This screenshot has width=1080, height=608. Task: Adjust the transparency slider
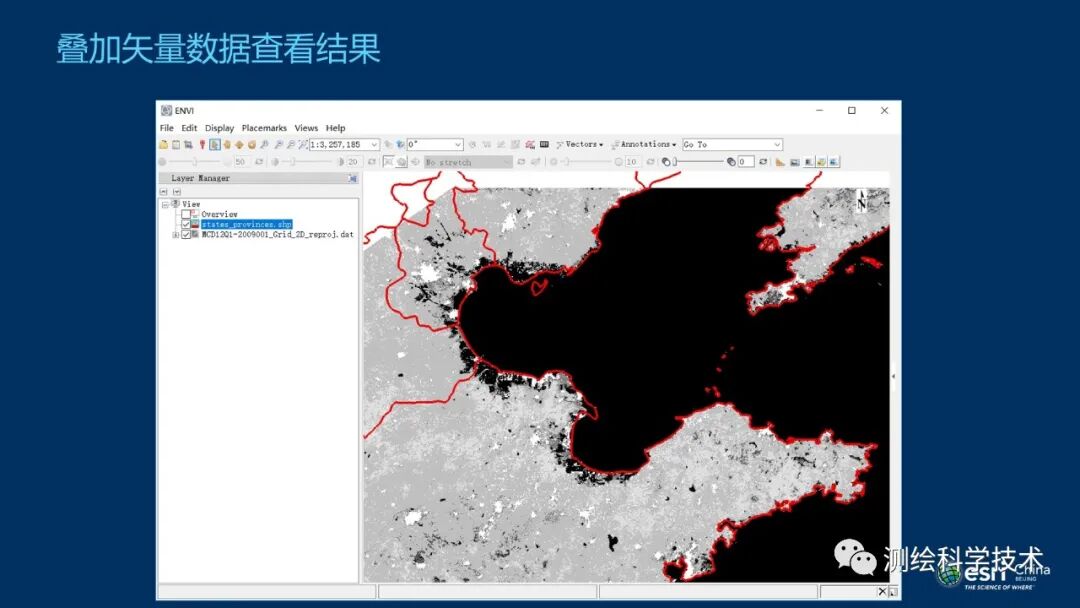point(698,162)
